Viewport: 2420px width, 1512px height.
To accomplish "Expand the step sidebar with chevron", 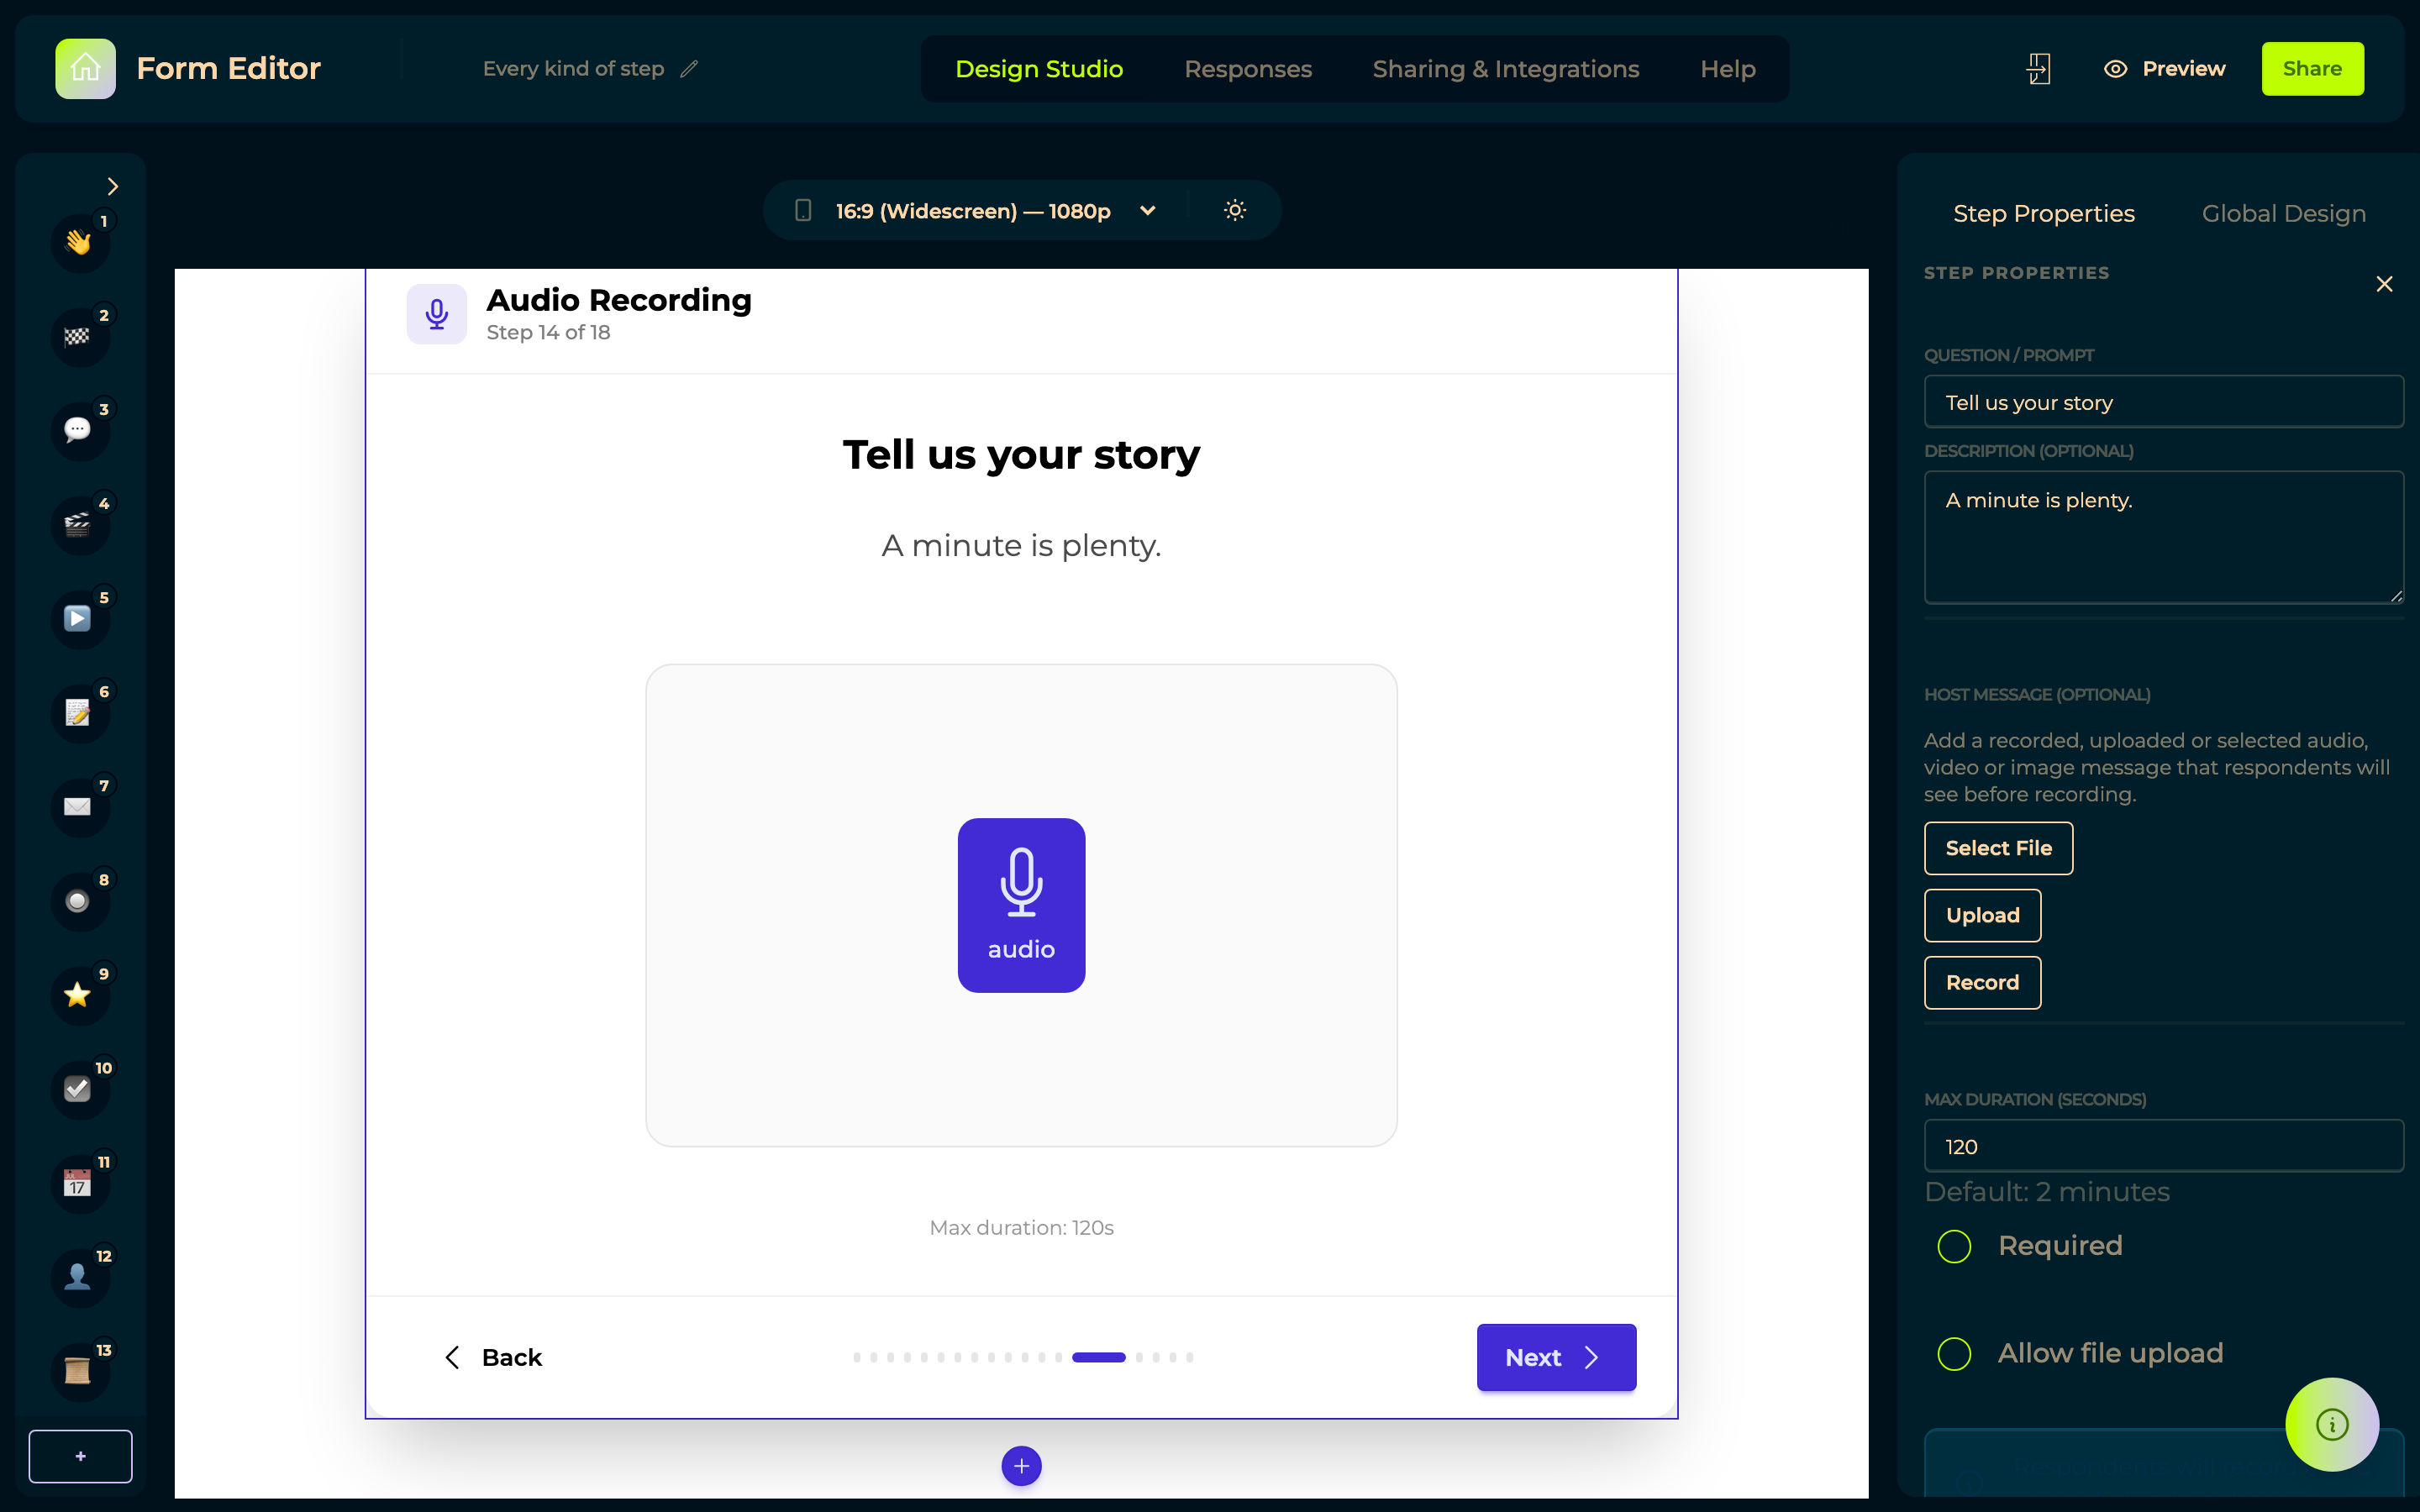I will pos(113,186).
